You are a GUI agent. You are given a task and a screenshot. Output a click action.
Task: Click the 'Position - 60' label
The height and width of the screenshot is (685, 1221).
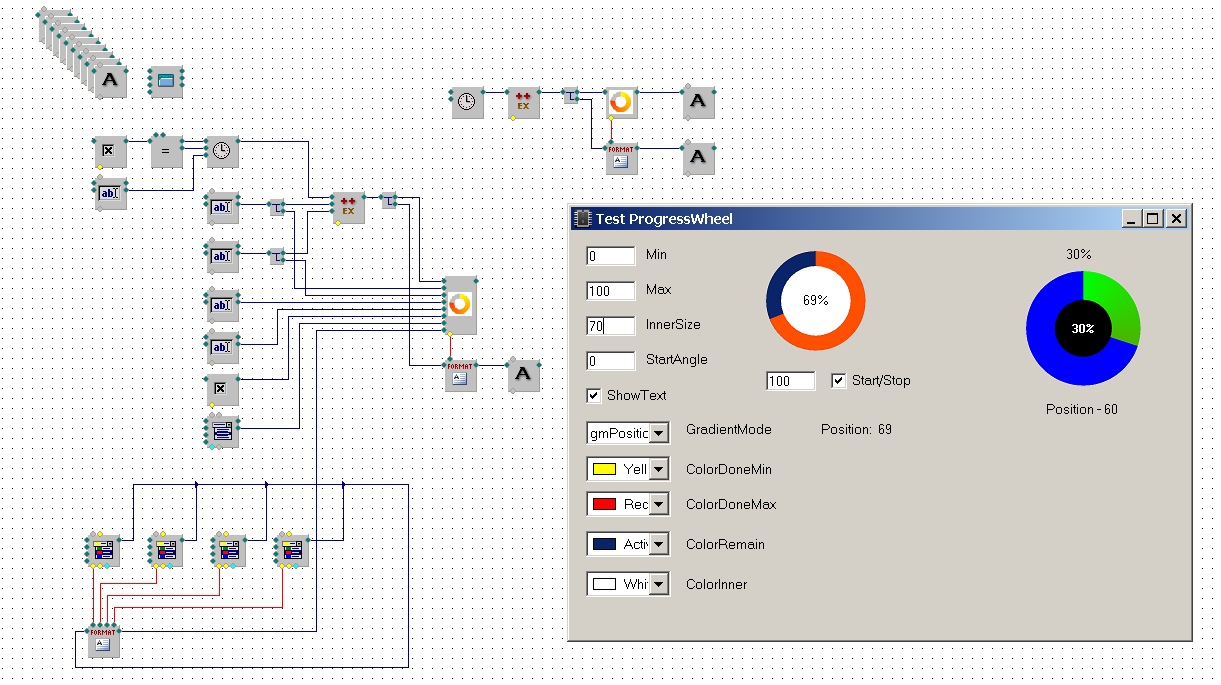(x=1082, y=410)
